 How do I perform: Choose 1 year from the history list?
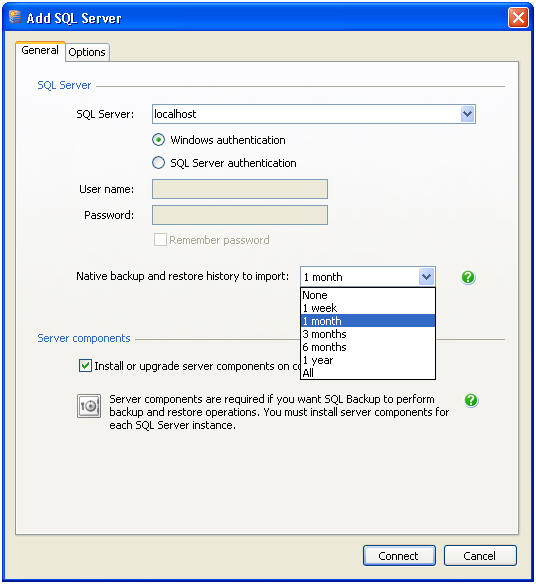tap(368, 360)
